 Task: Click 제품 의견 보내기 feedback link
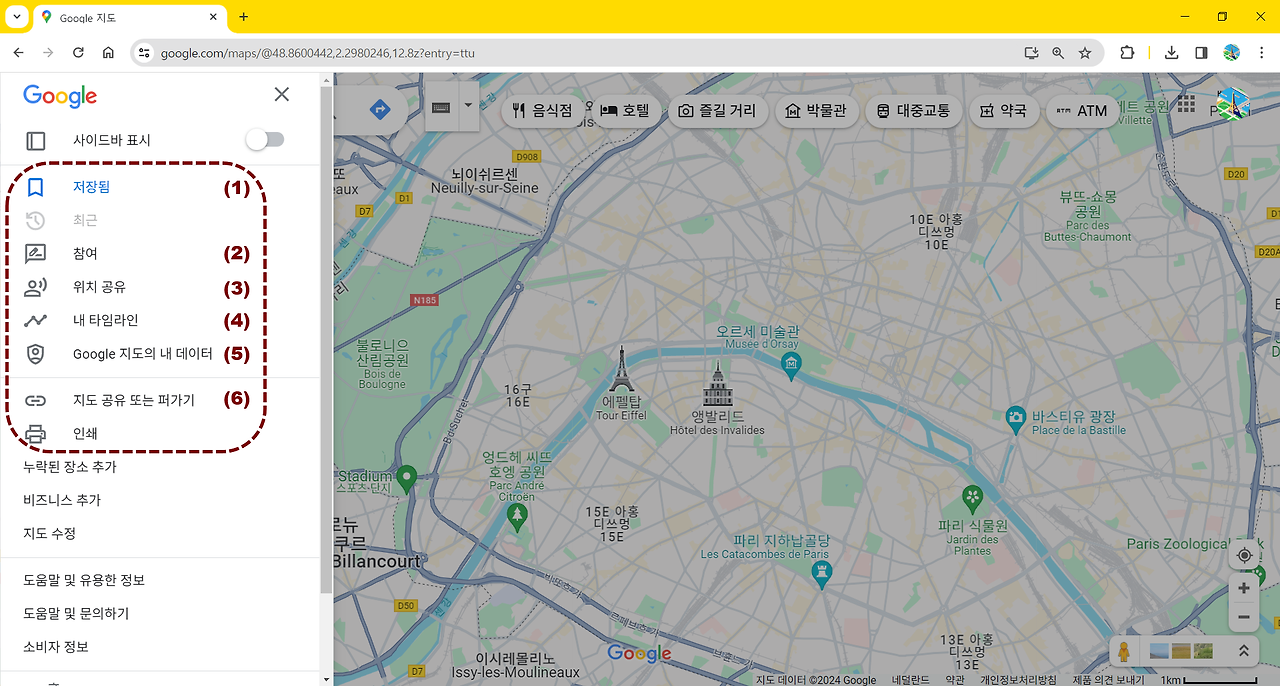pos(1108,680)
